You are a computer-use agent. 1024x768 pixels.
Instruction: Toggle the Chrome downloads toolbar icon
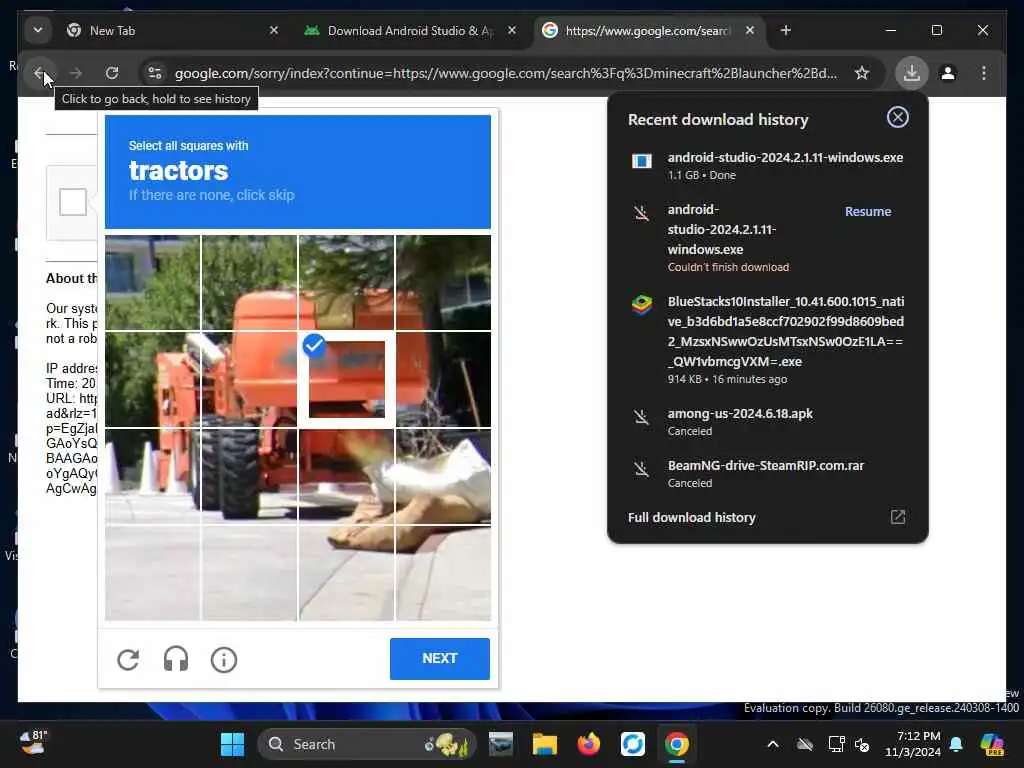[912, 73]
